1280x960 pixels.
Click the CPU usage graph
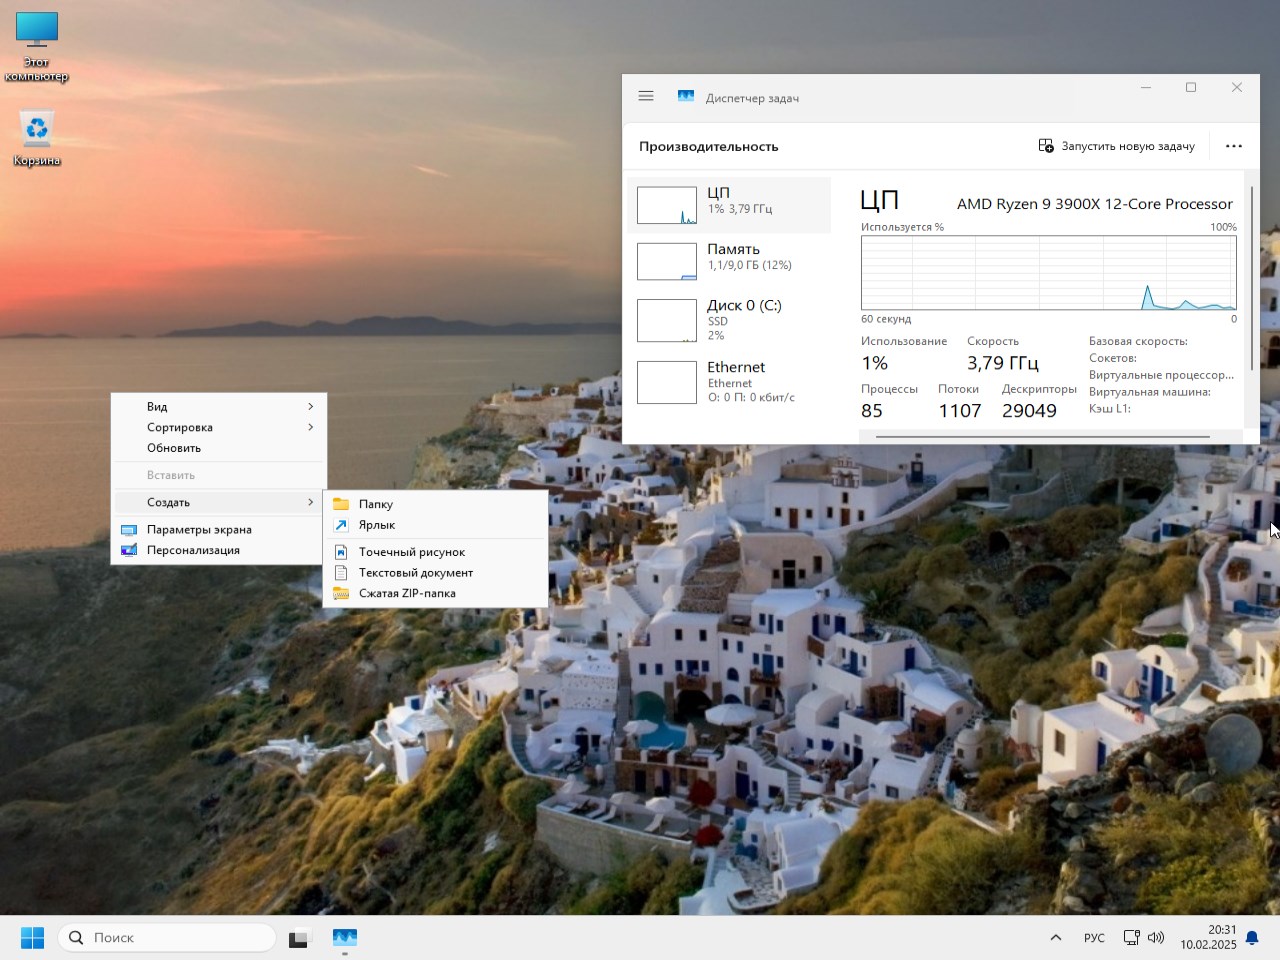coord(1049,273)
